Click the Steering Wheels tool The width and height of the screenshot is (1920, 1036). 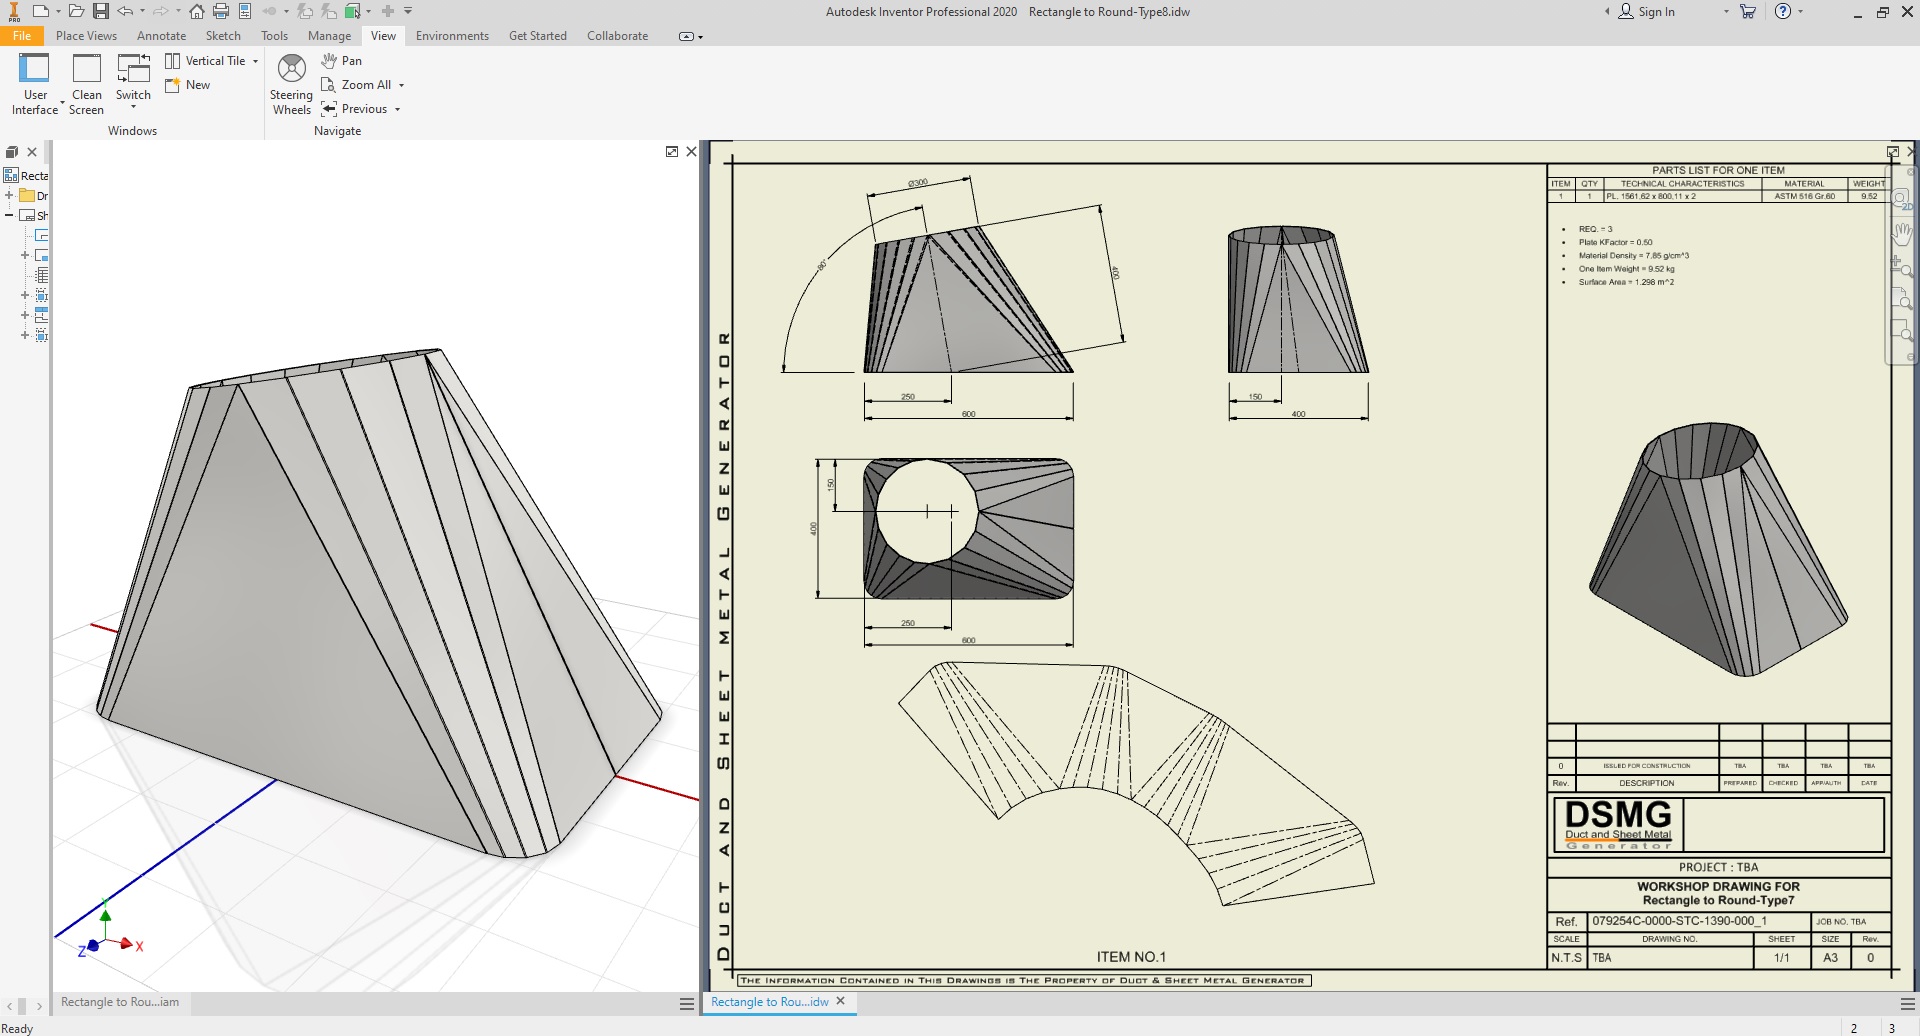(x=291, y=84)
